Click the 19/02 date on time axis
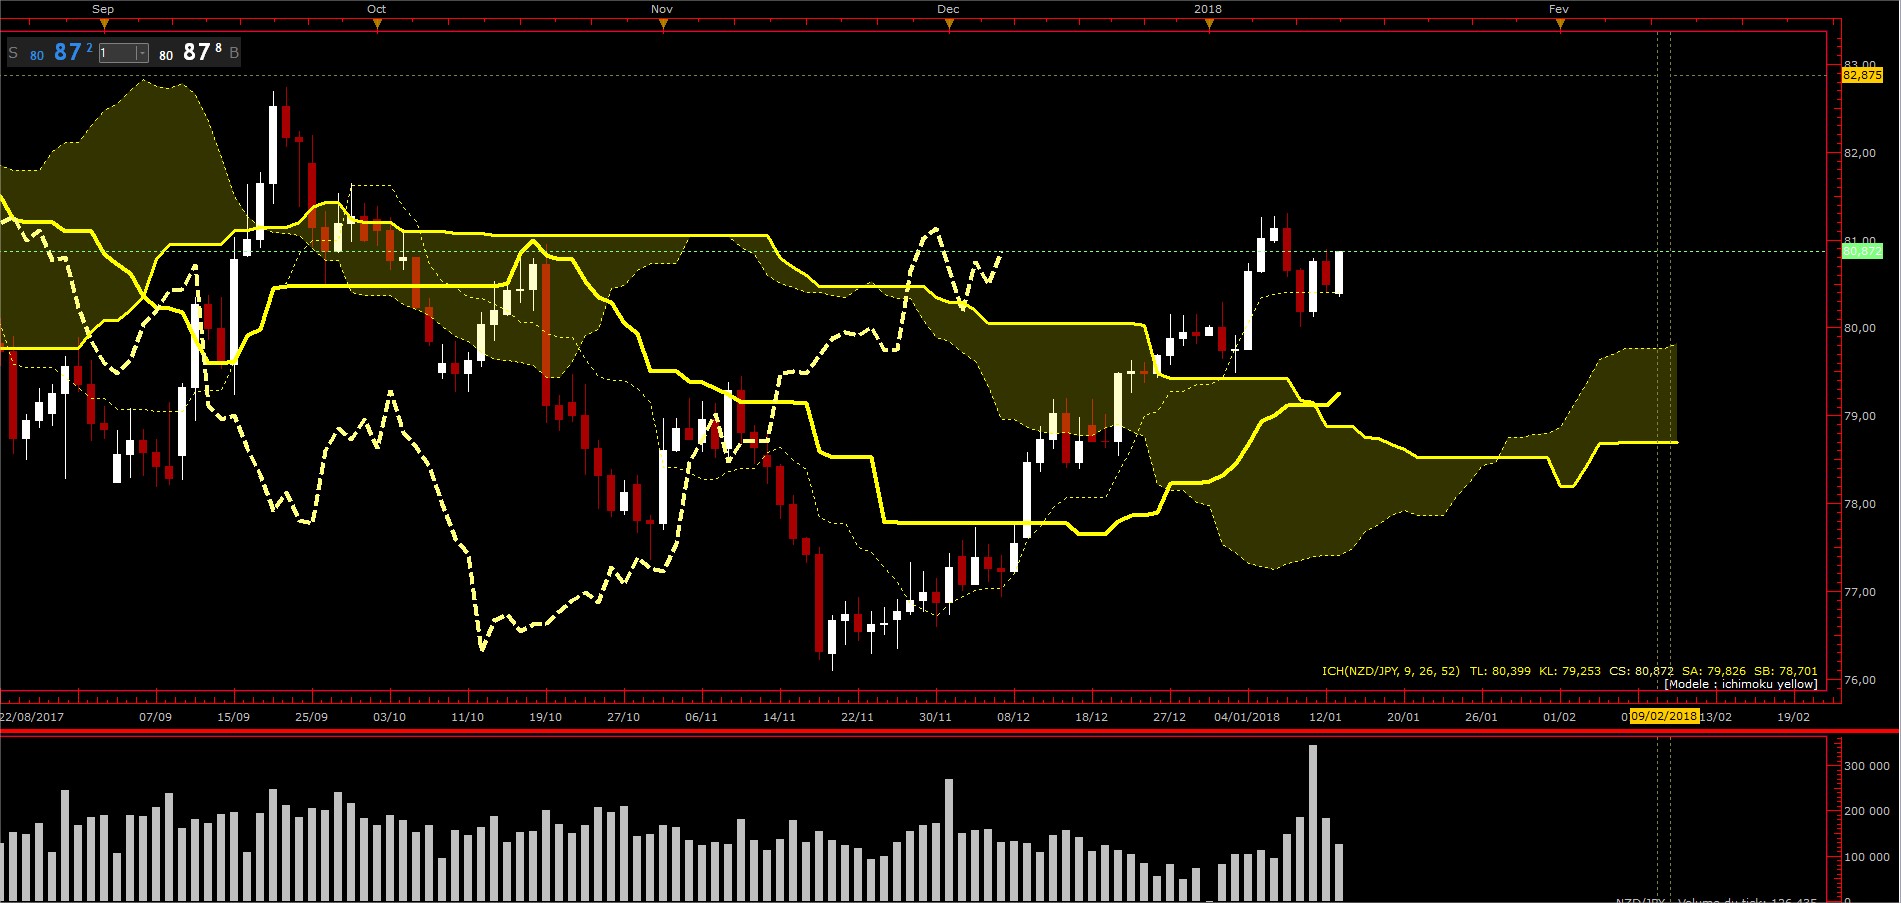This screenshot has width=1901, height=903. [x=1793, y=717]
